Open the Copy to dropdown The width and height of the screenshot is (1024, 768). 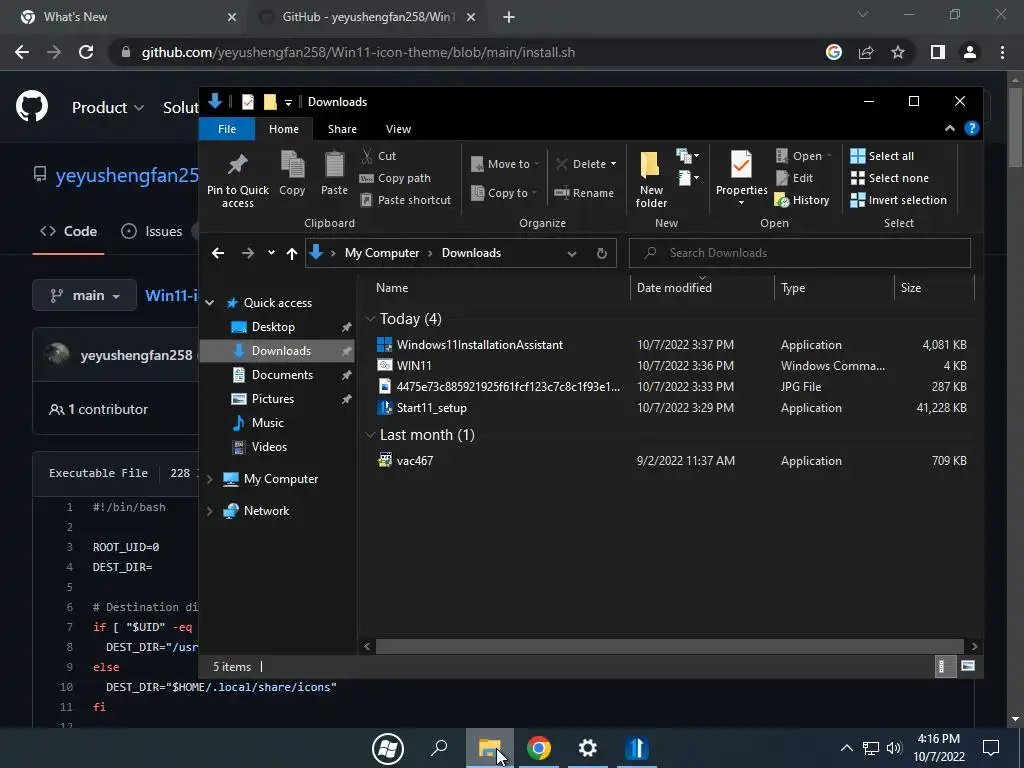coord(504,193)
